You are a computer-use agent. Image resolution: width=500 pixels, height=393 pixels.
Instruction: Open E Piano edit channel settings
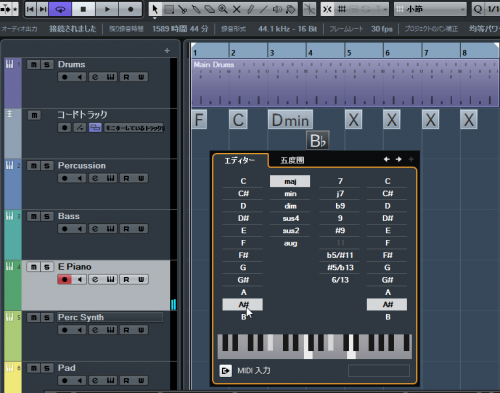(x=95, y=279)
